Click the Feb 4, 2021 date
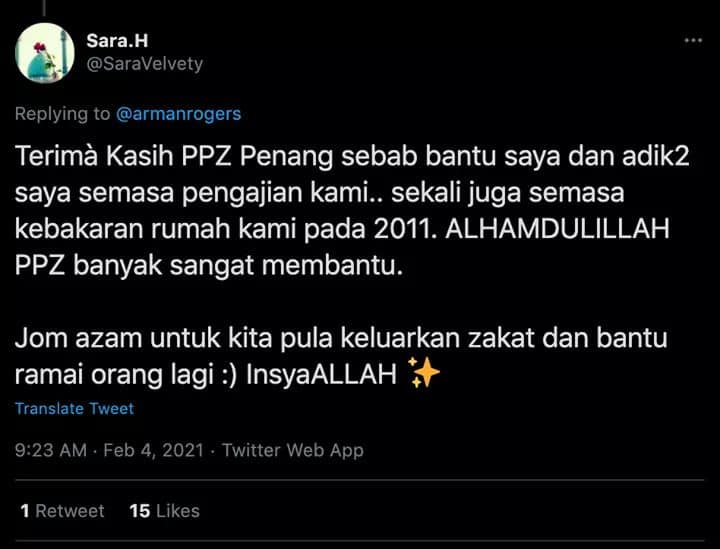Screen dimensions: 720x549 153,450
